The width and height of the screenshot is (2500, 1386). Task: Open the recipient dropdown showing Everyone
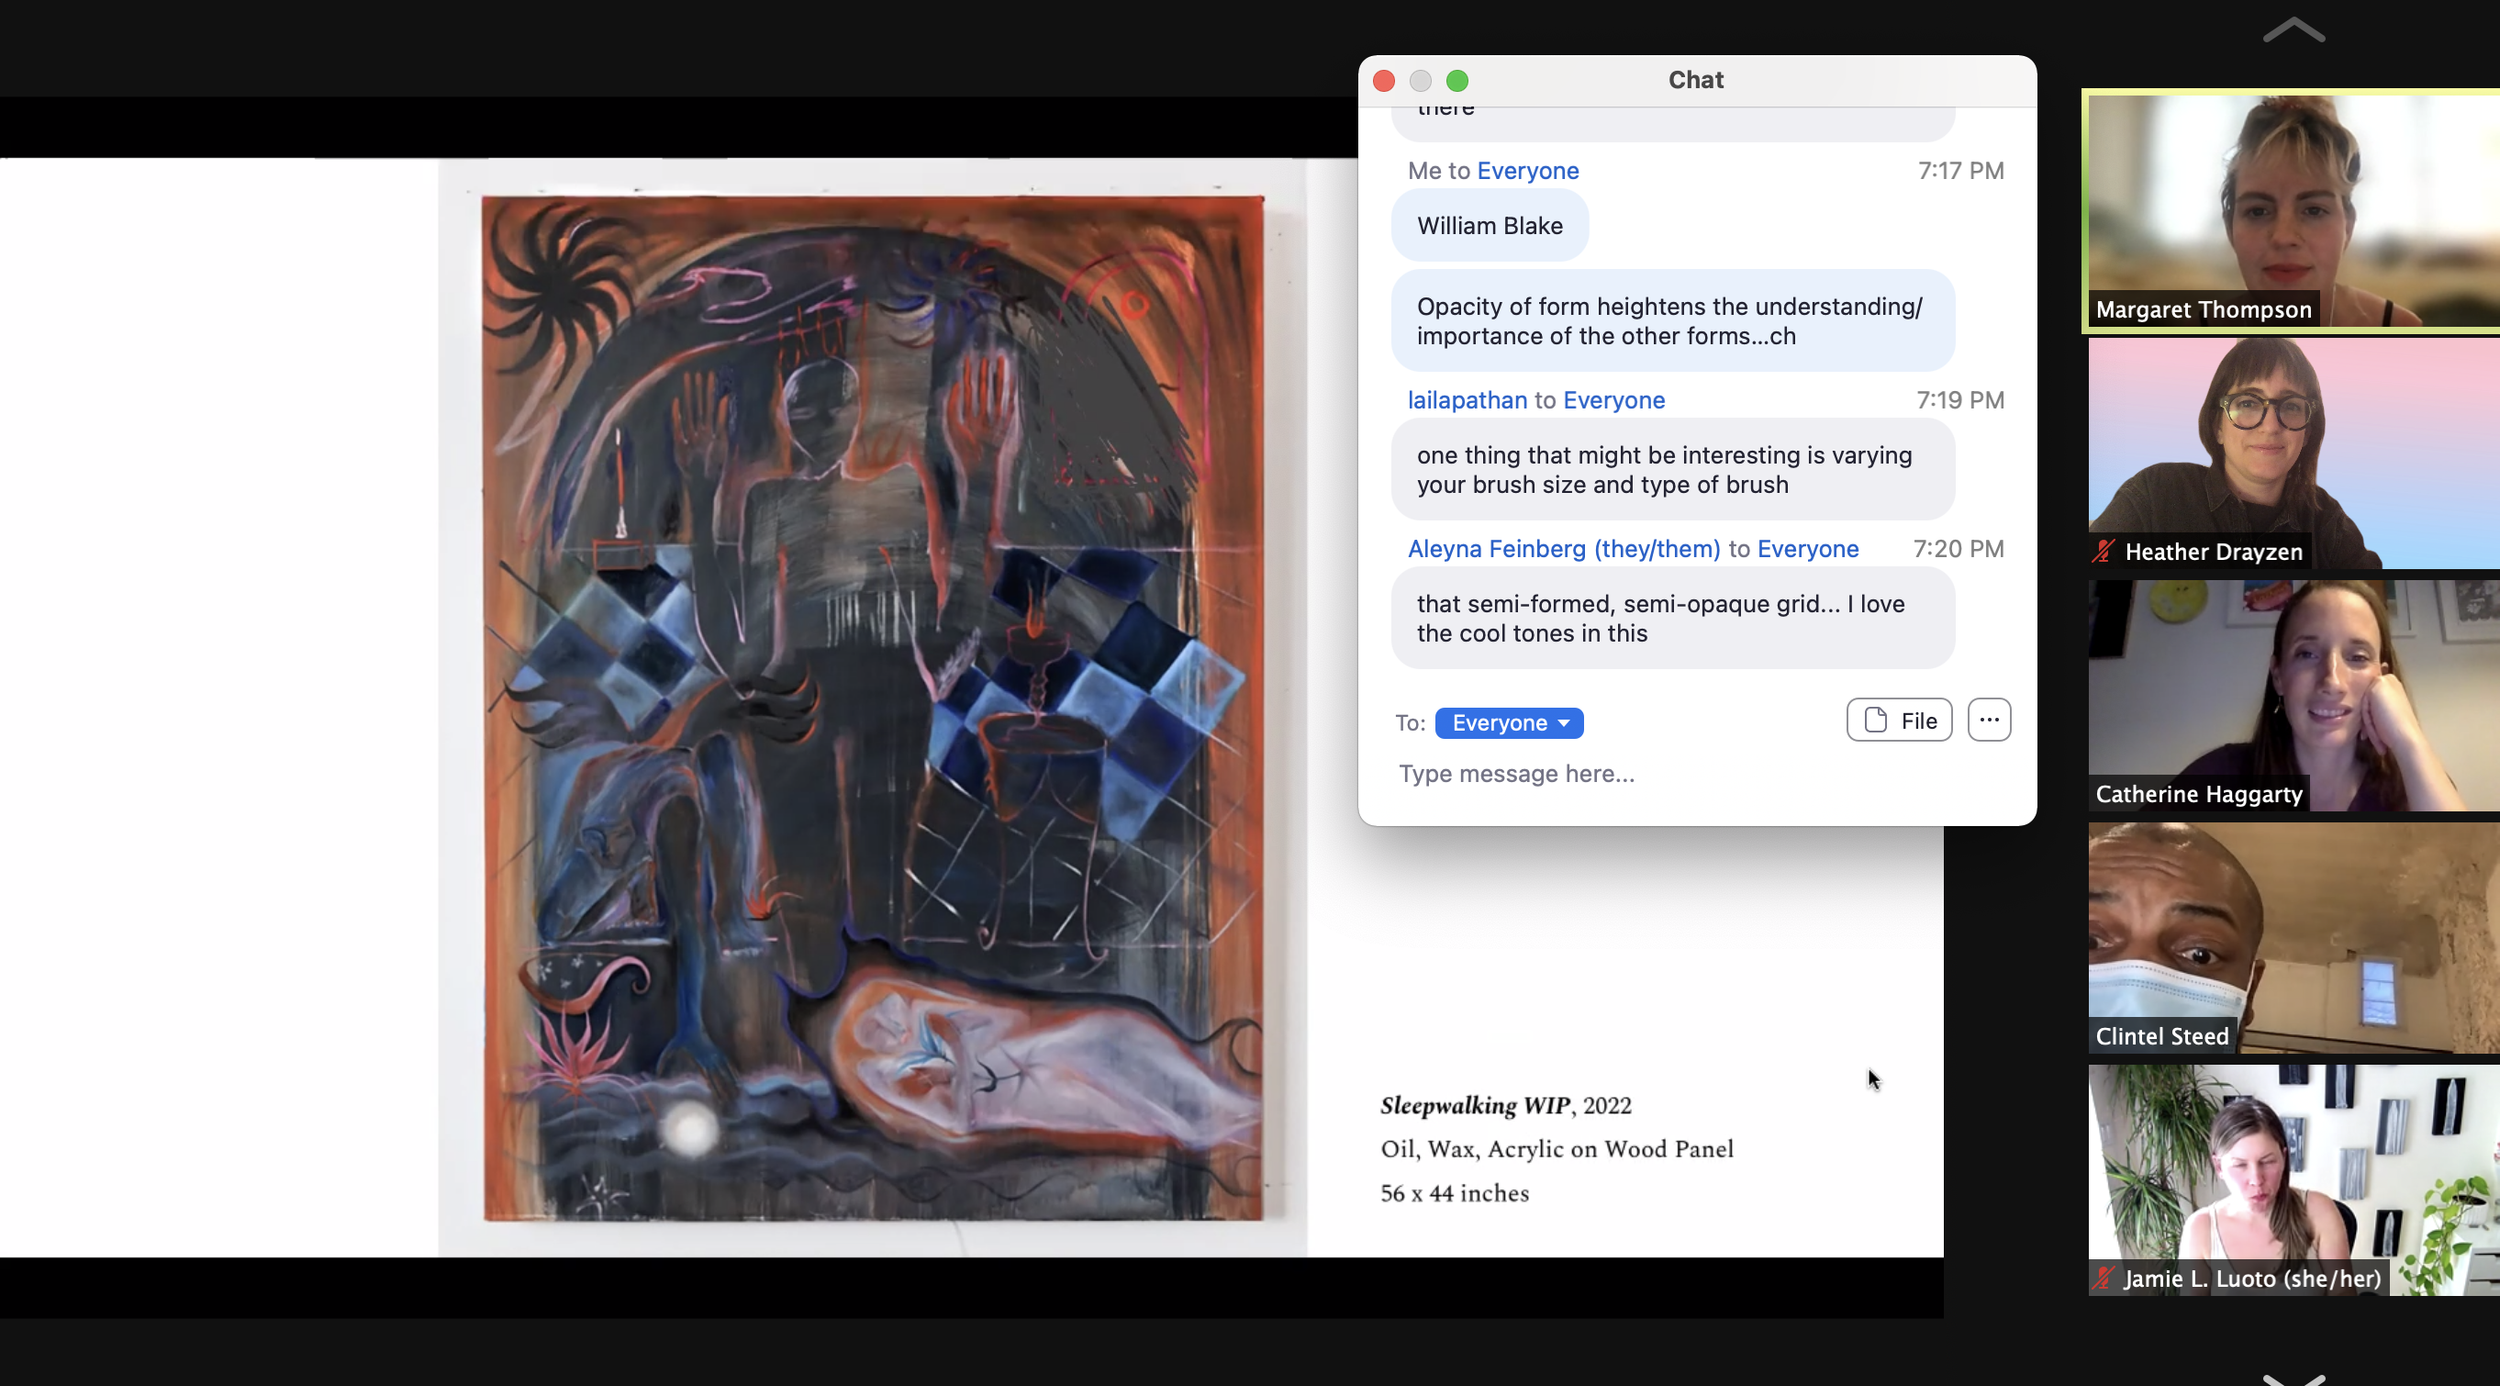click(1509, 720)
